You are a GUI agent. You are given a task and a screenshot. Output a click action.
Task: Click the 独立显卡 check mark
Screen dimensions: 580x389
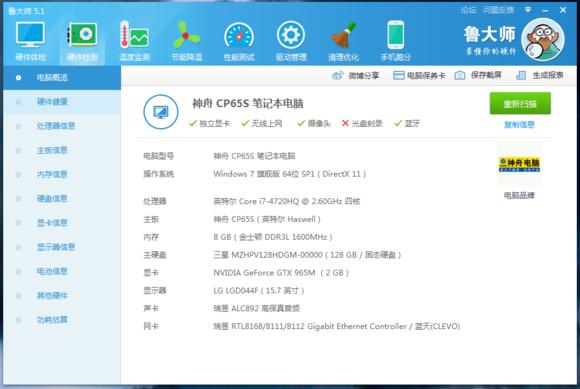(193, 123)
